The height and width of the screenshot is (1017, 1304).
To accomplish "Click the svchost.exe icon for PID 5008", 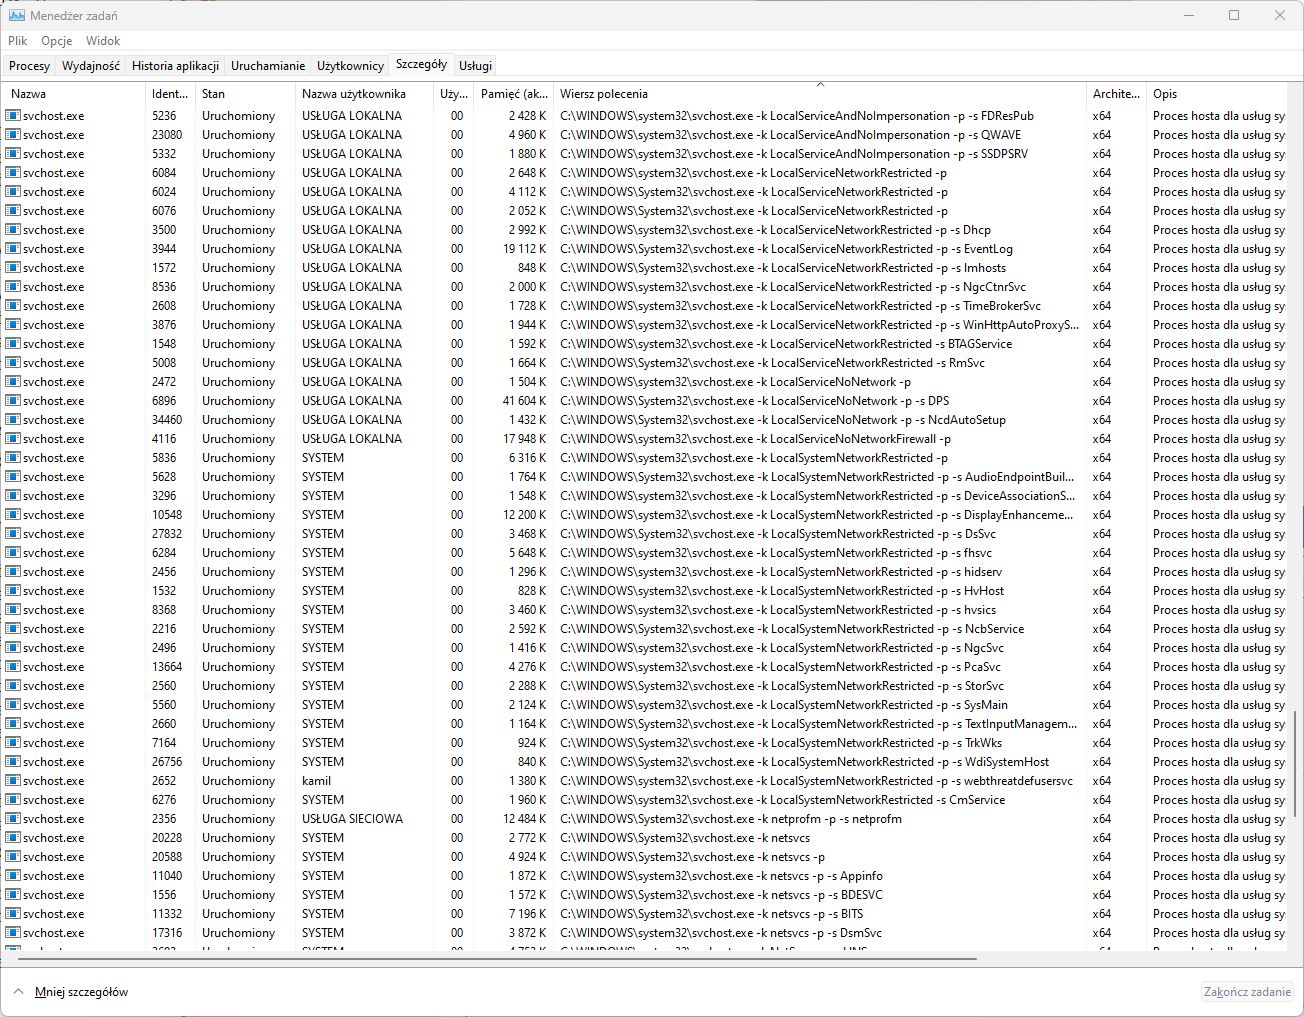I will (13, 363).
